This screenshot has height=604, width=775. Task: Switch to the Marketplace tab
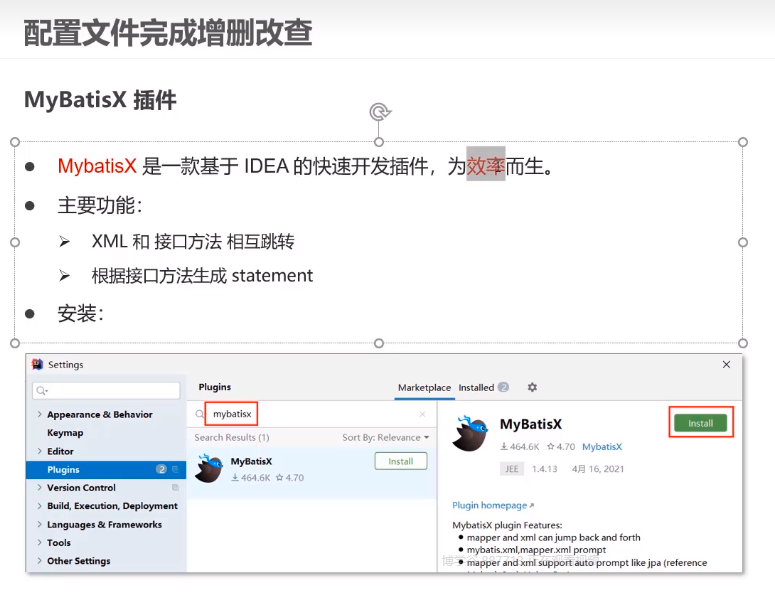[x=424, y=388]
